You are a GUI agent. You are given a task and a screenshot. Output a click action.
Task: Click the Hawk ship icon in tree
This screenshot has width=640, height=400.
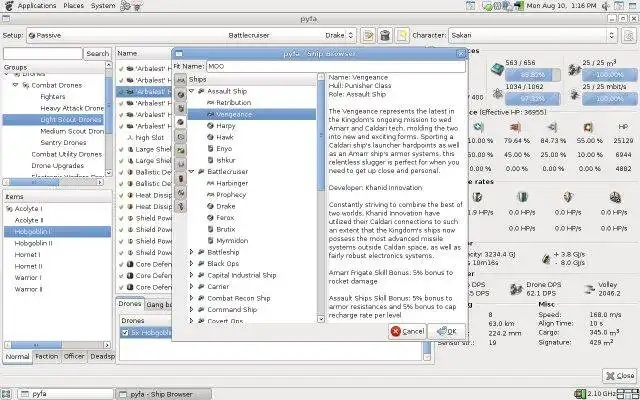[208, 138]
